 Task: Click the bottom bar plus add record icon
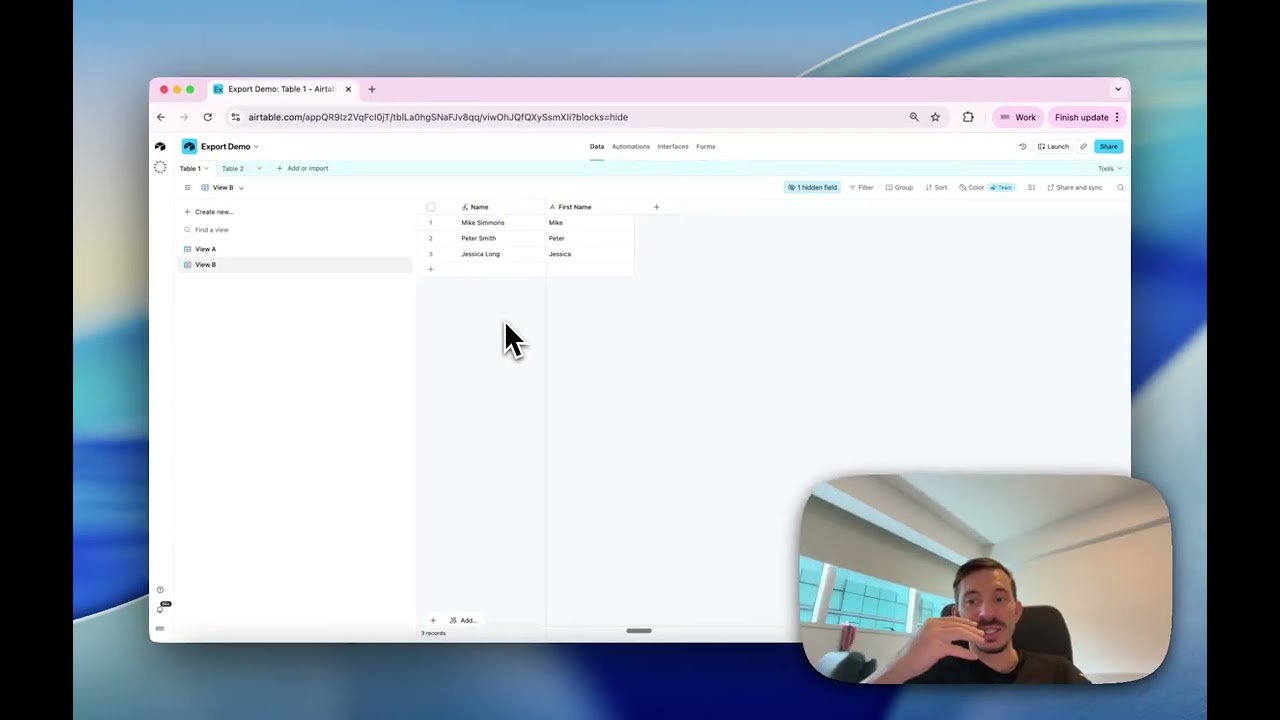pyautogui.click(x=433, y=620)
